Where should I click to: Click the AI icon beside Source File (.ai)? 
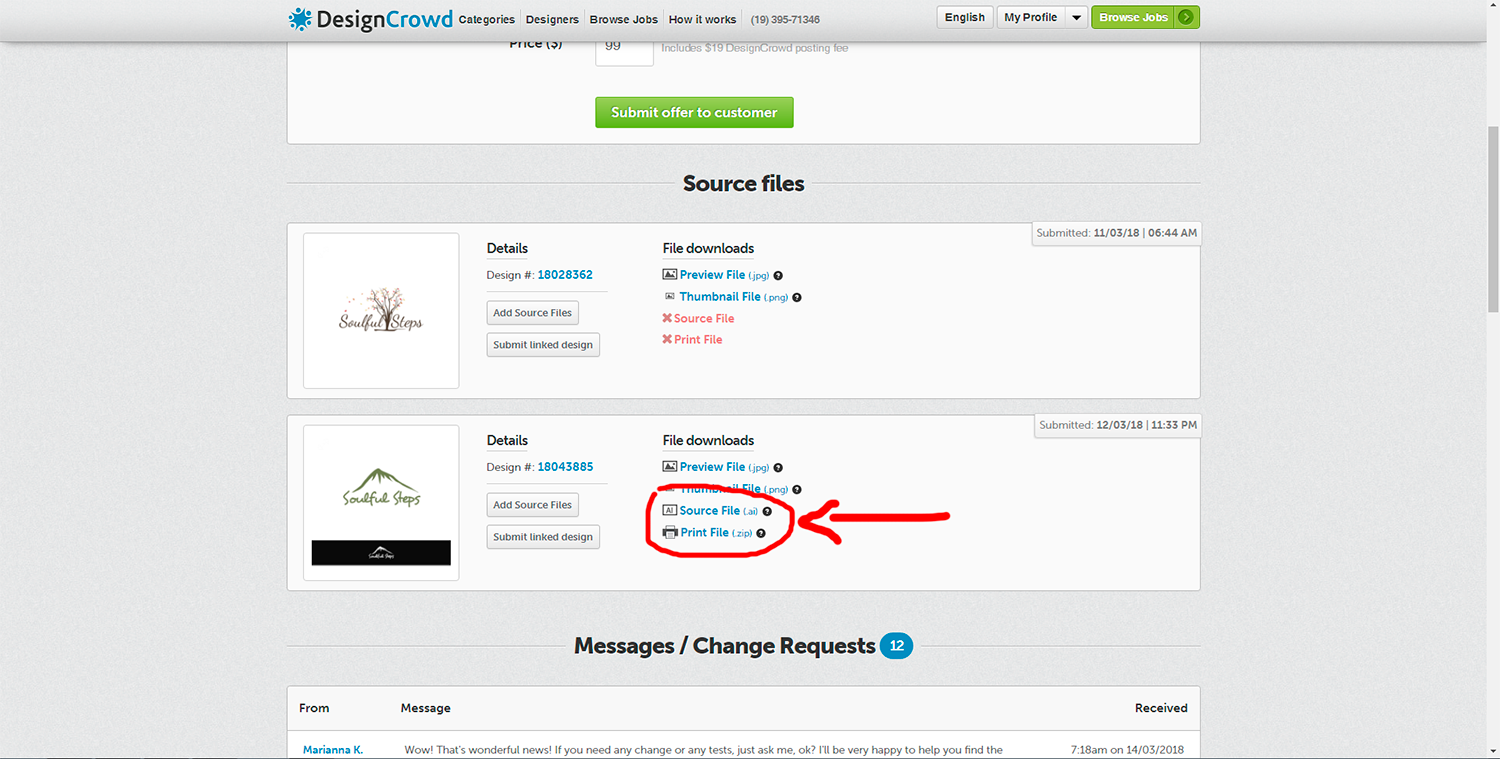click(x=670, y=510)
